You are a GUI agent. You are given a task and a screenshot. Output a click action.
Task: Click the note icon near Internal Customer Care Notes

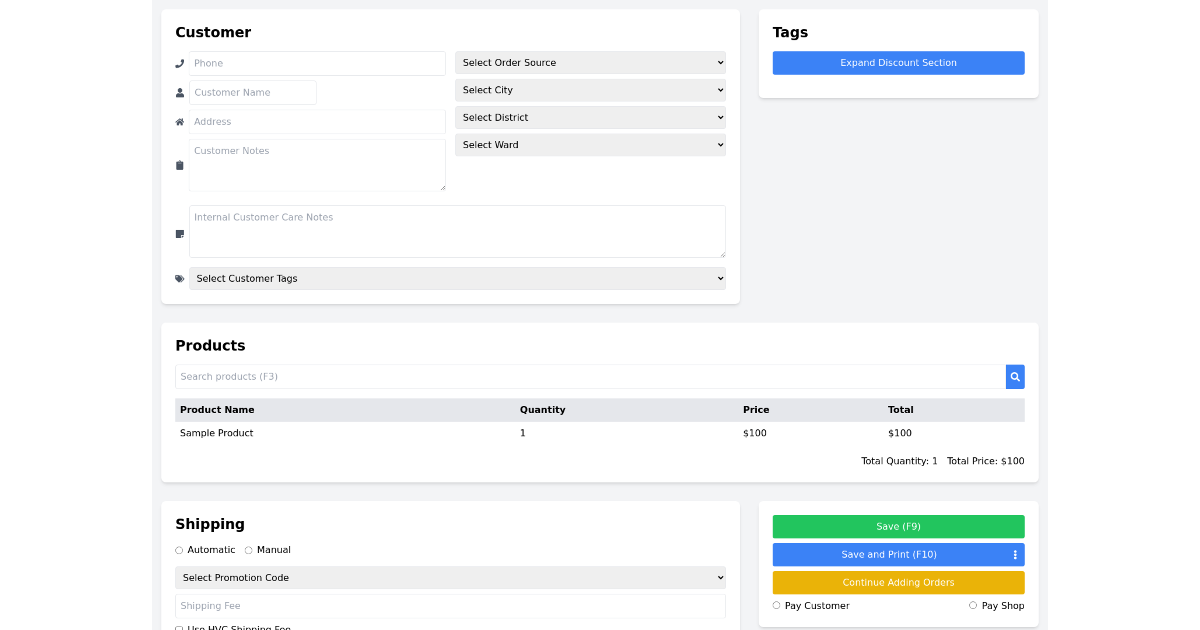tap(179, 233)
